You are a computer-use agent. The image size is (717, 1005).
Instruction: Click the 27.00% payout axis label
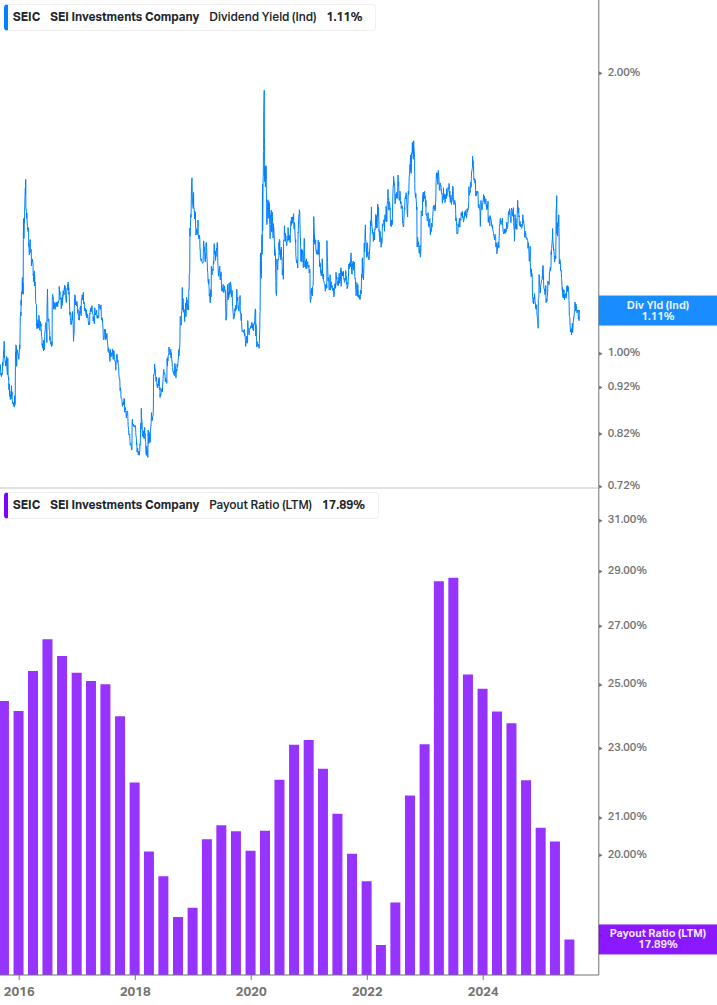click(627, 626)
